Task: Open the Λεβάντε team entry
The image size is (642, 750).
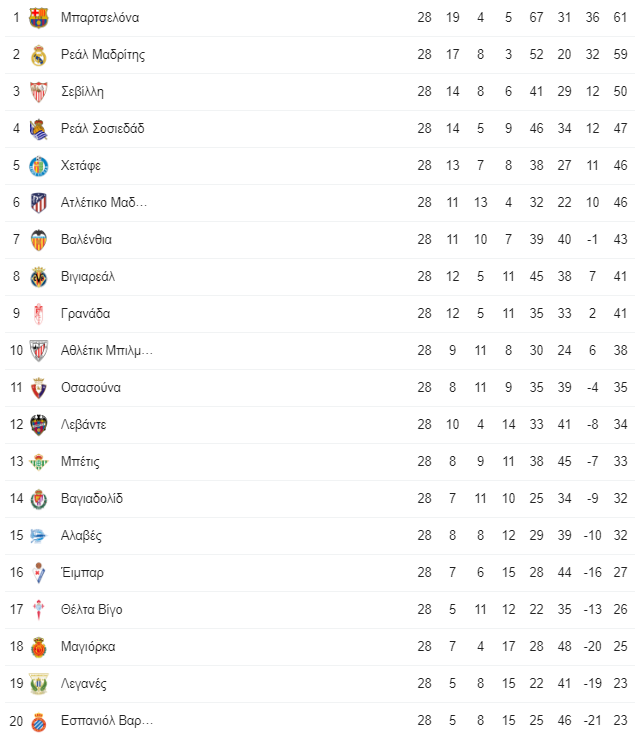Action: [x=84, y=425]
